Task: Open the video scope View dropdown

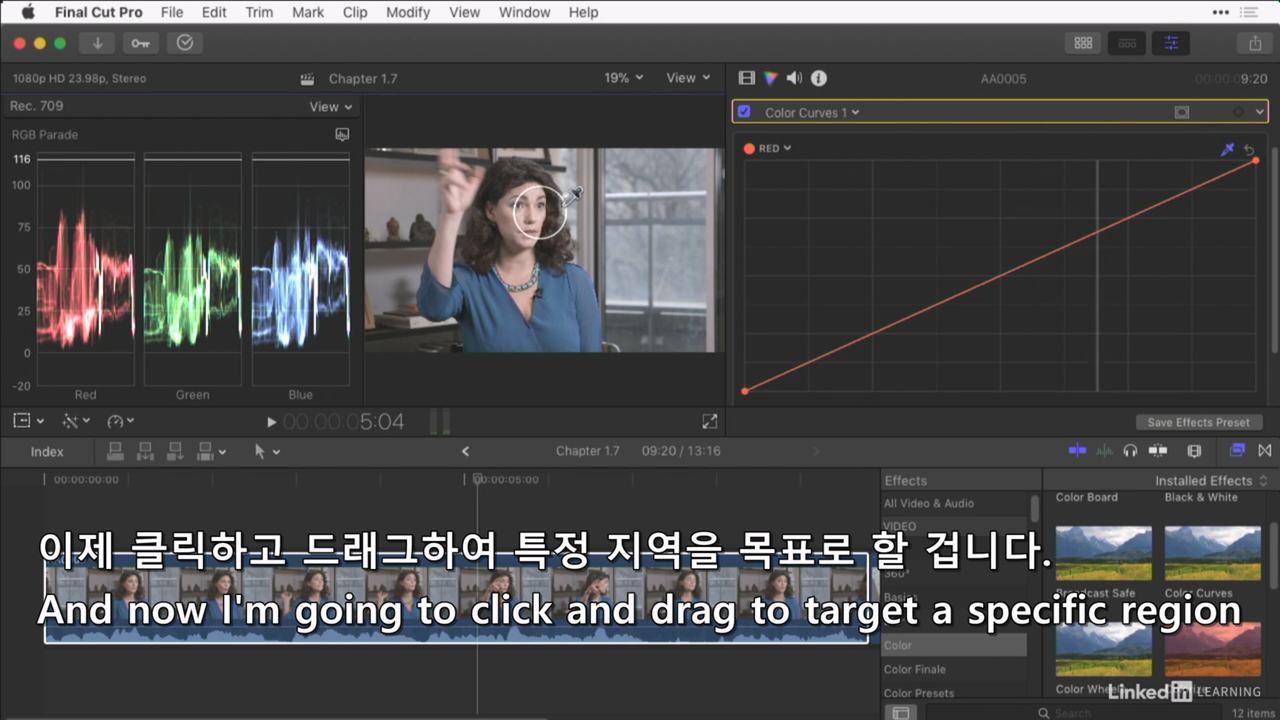Action: pyautogui.click(x=331, y=106)
